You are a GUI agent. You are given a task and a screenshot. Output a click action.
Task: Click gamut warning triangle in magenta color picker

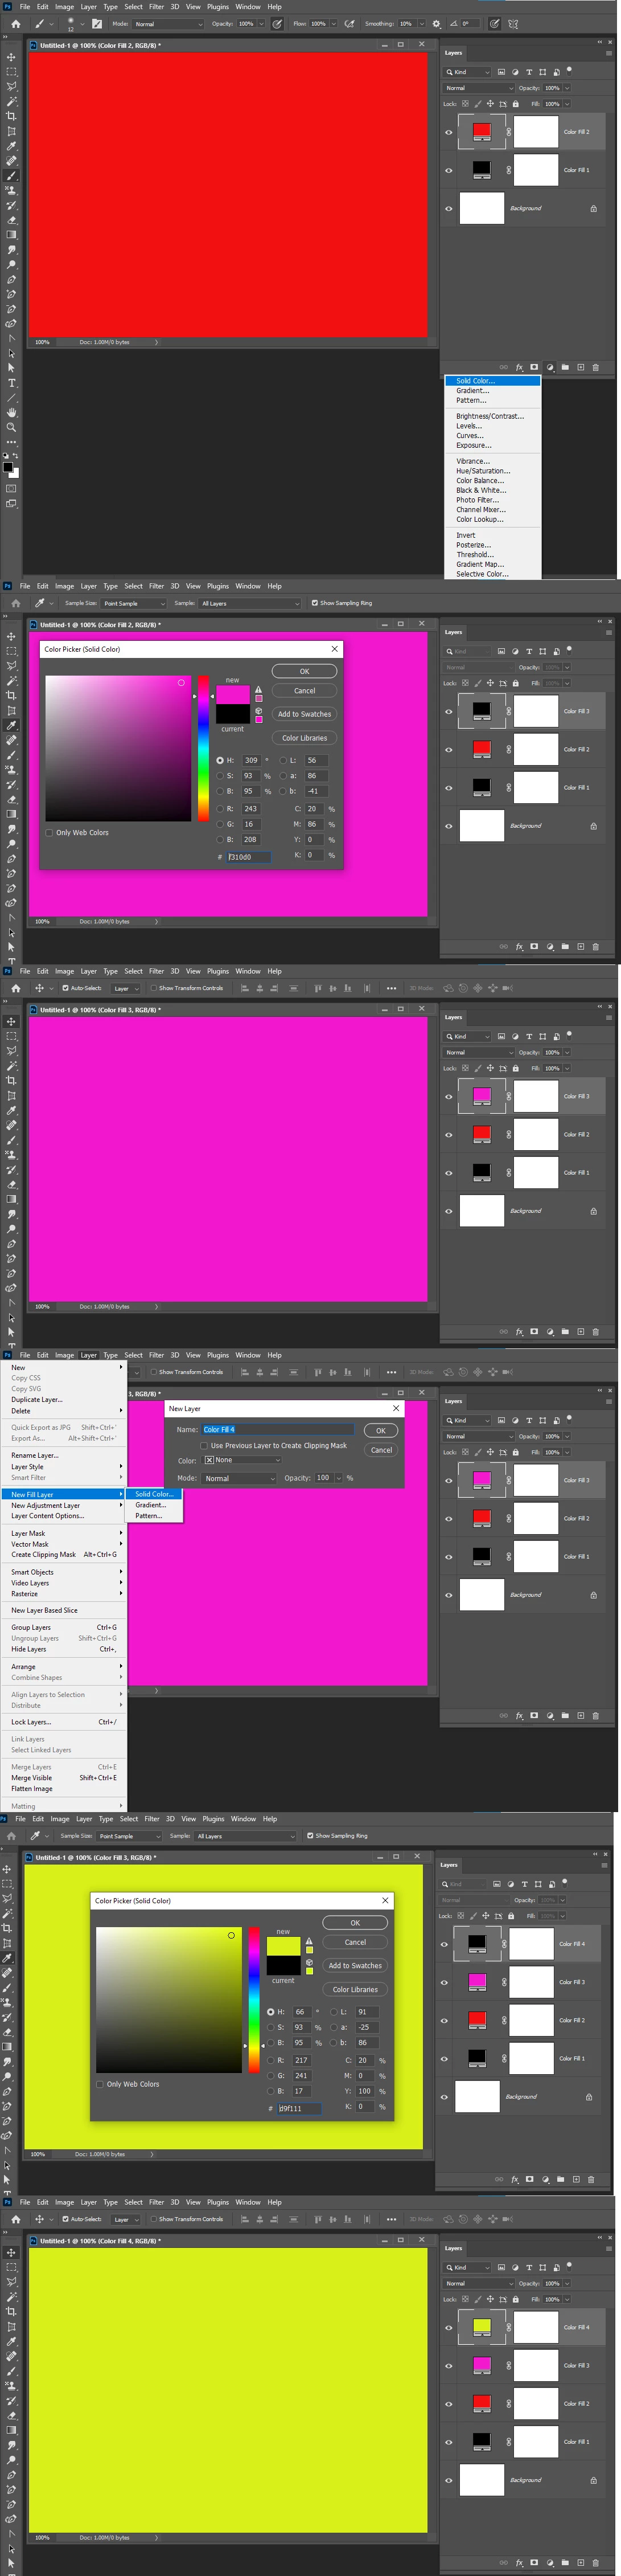[x=258, y=689]
